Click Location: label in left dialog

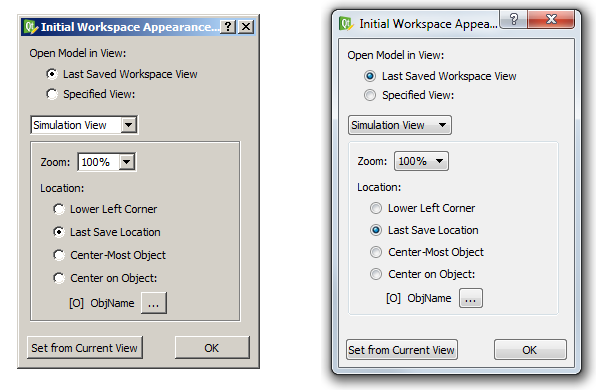point(62,188)
